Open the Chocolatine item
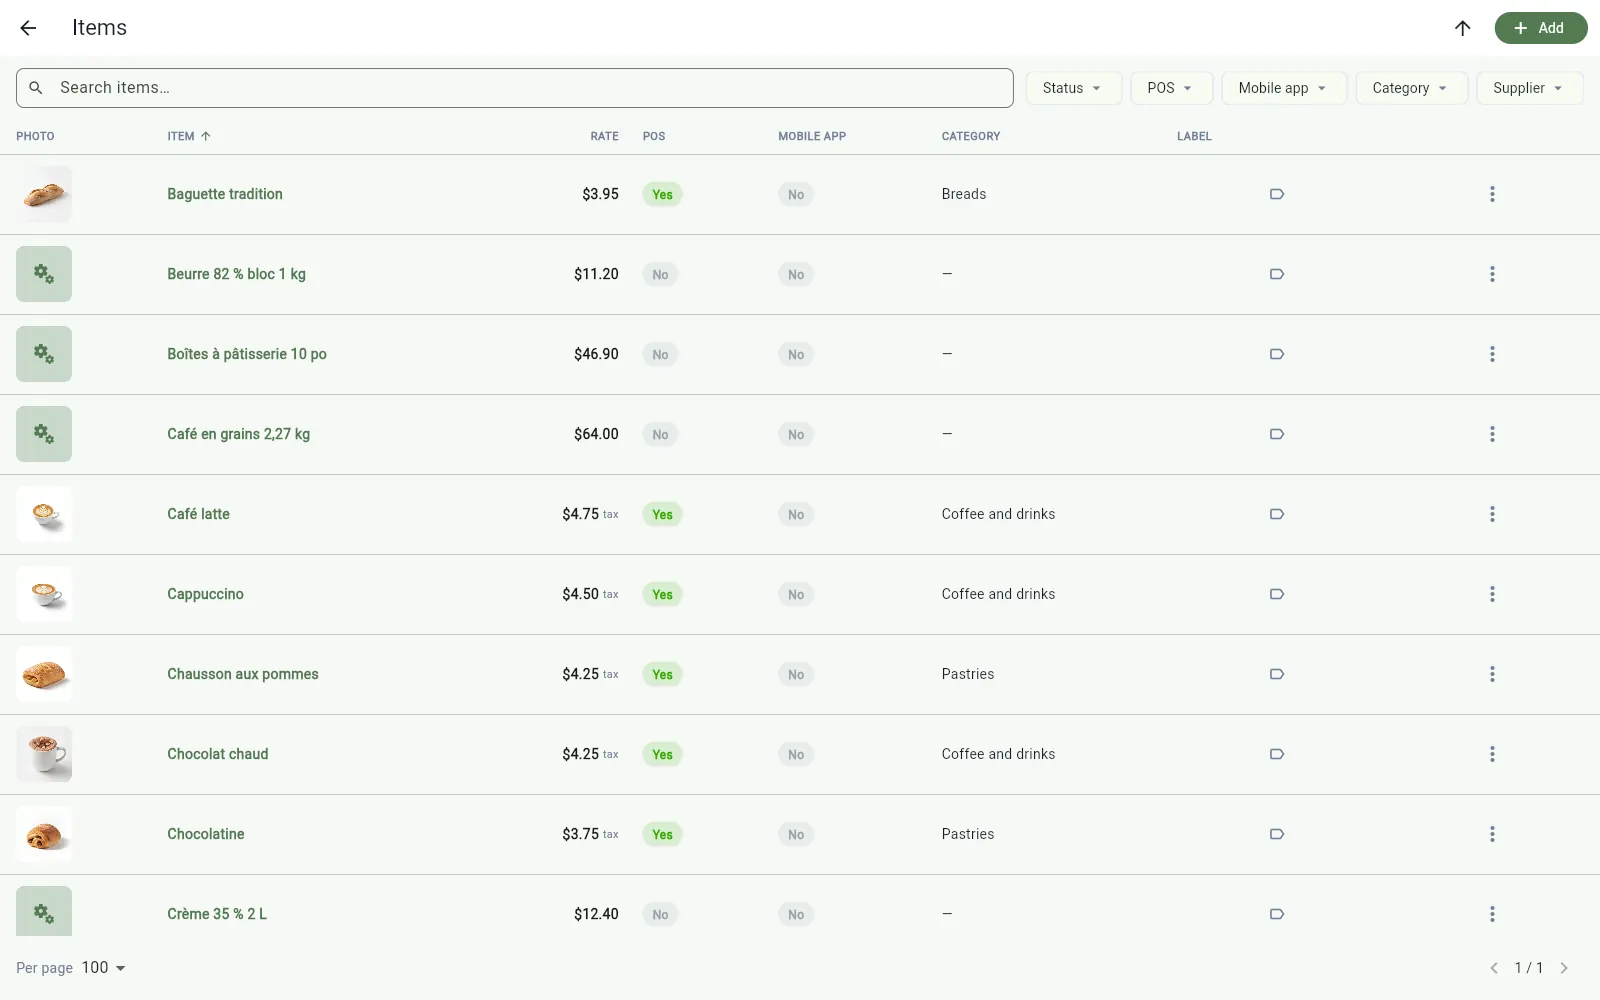The width and height of the screenshot is (1600, 1000). click(x=206, y=834)
